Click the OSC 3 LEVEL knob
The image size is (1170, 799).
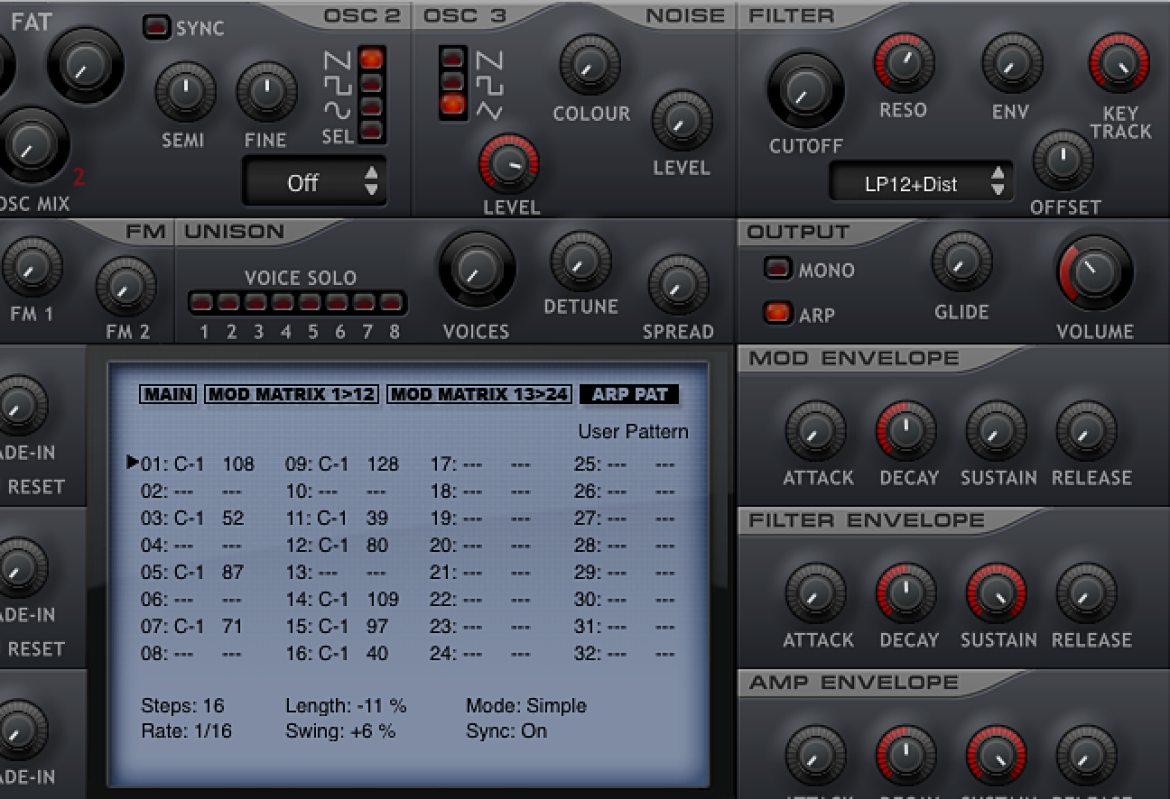pos(509,163)
